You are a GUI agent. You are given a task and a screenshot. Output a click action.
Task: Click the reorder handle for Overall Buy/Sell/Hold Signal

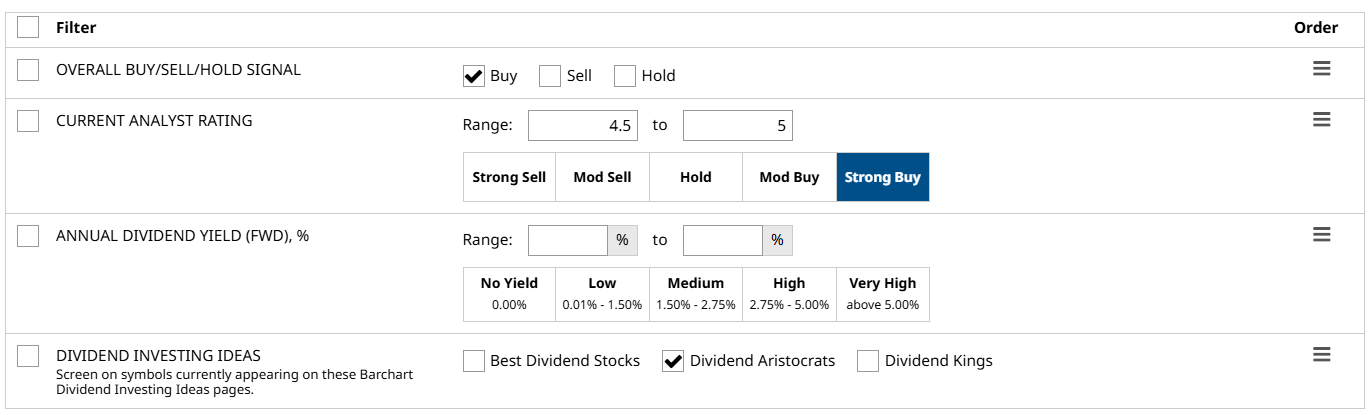point(1321,69)
